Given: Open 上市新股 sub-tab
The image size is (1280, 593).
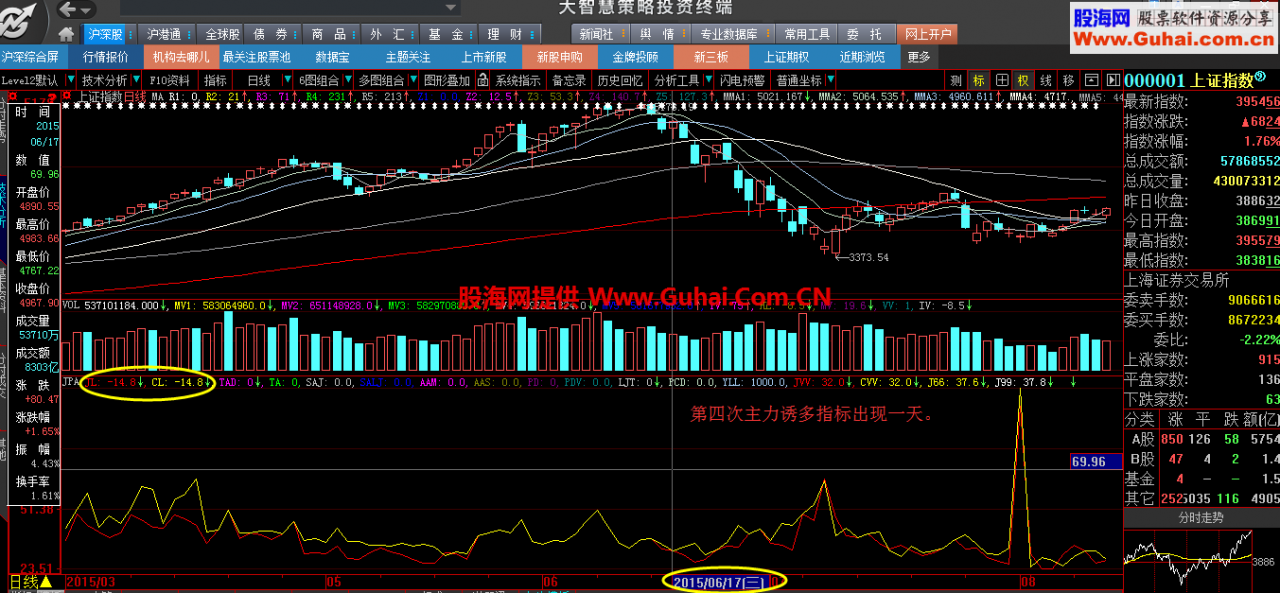Looking at the screenshot, I should (484, 57).
